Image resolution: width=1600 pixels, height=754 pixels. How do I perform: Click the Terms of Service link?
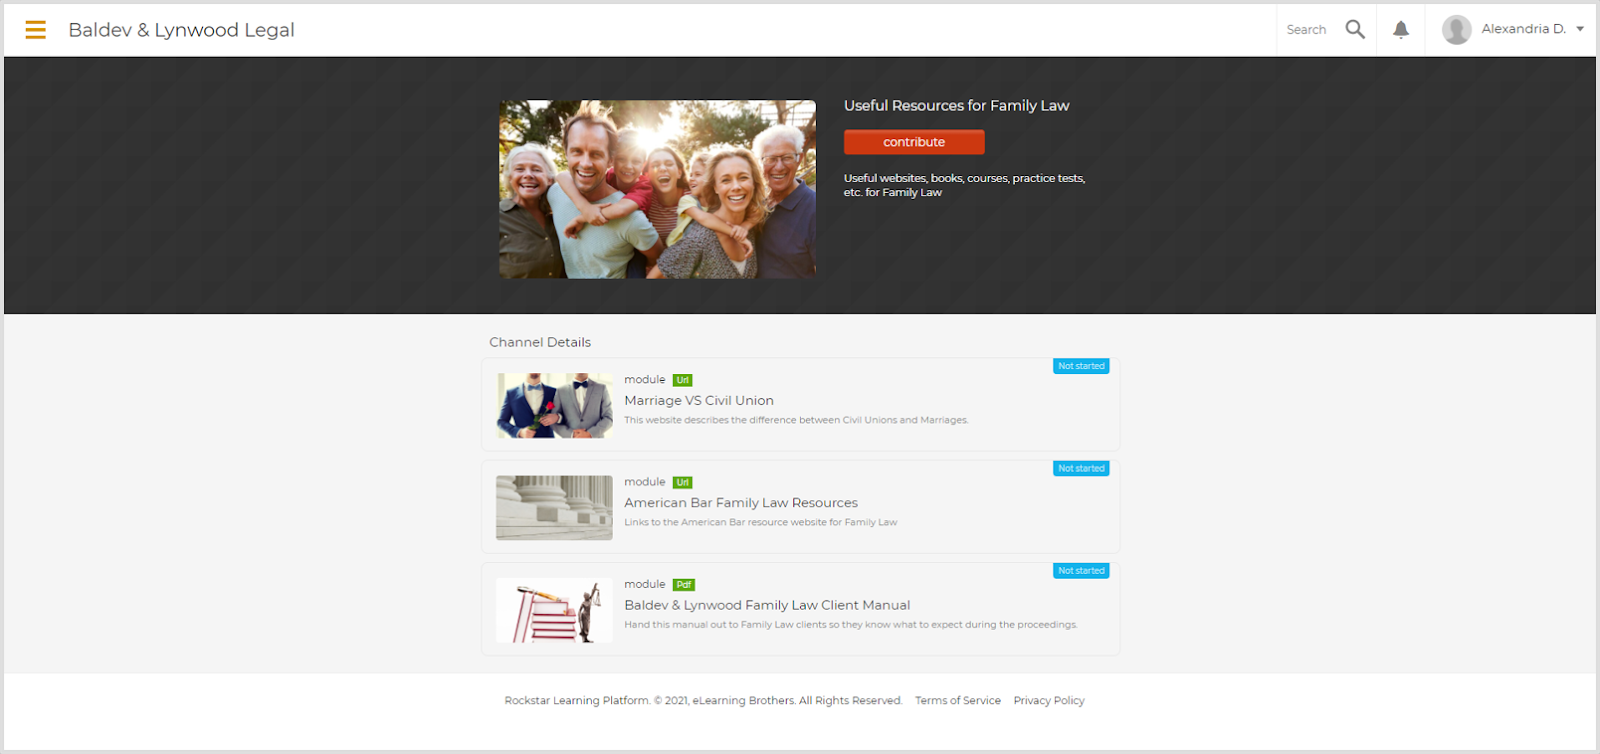[958, 700]
